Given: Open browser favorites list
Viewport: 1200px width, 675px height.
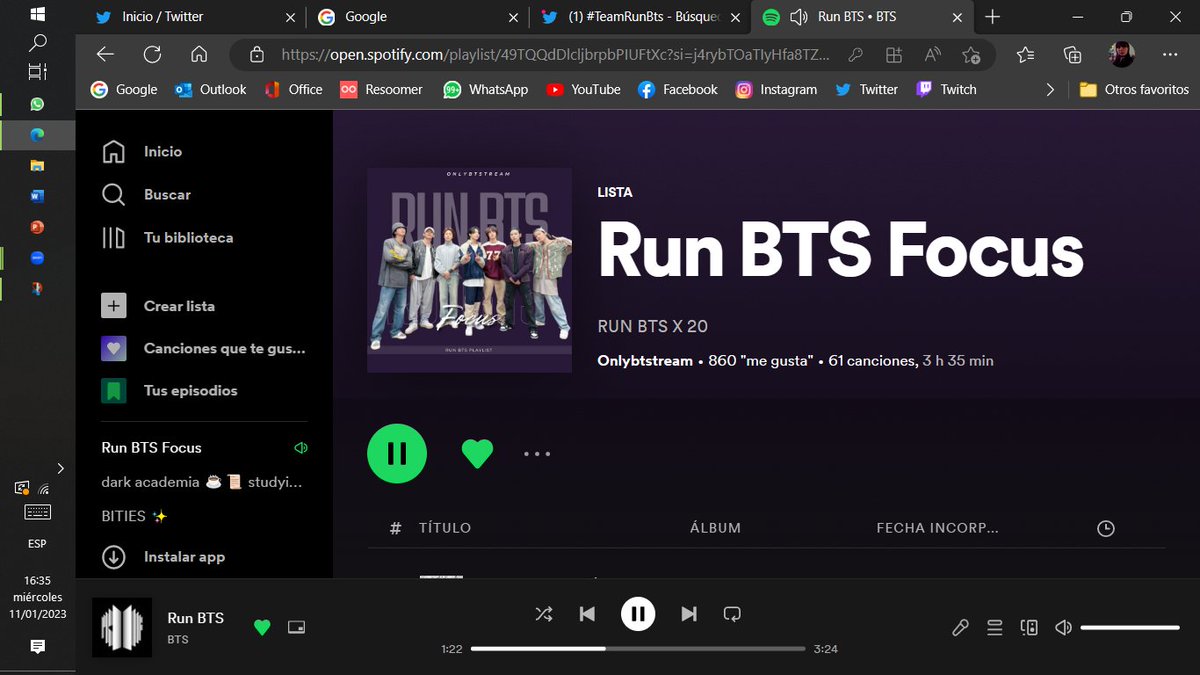Looking at the screenshot, I should coord(1026,55).
